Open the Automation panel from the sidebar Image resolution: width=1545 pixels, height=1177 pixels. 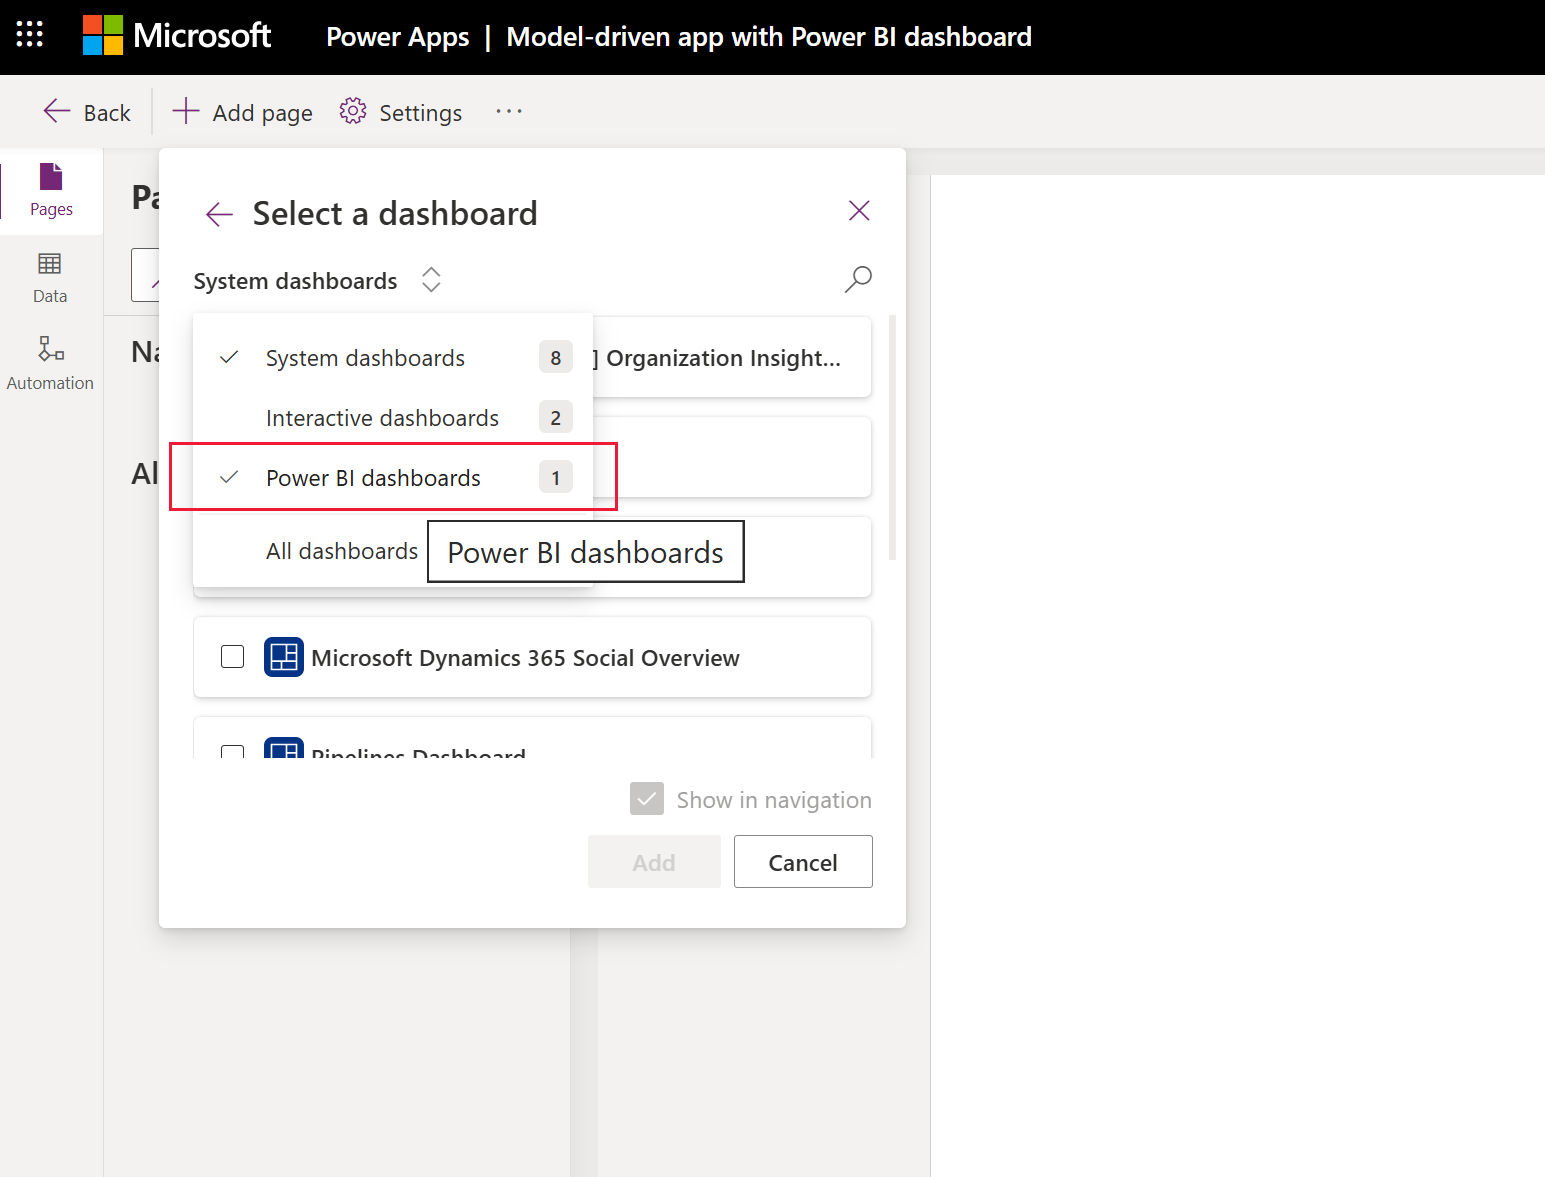click(49, 362)
